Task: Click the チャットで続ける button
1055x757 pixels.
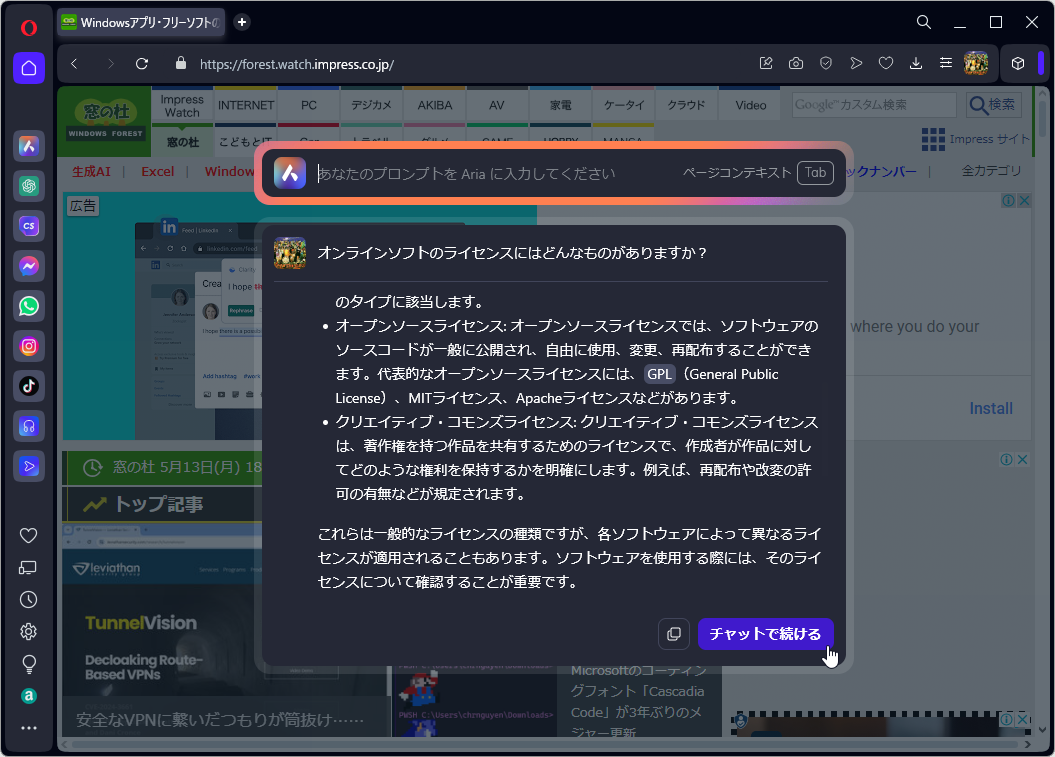Action: 765,633
